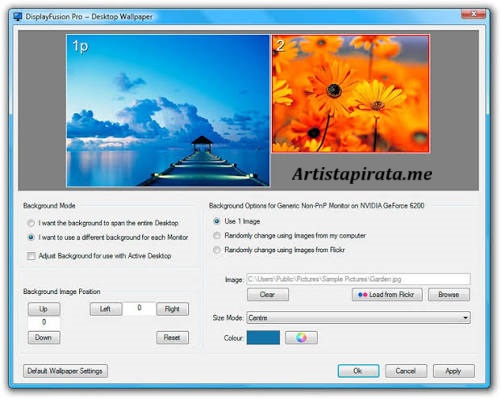Viewport: 501px width, 399px height.
Task: Reset the background image position
Action: pos(172,337)
